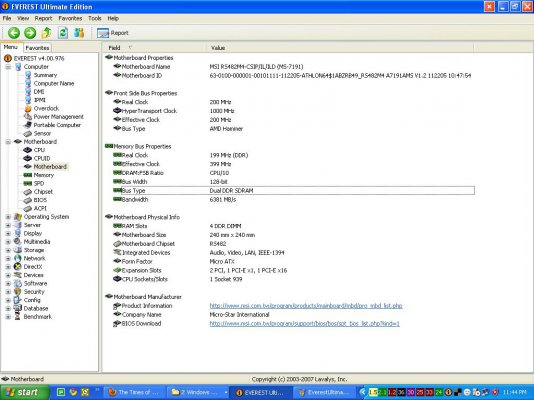Open the Chipset page
This screenshot has height=400, width=534.
(x=43, y=192)
